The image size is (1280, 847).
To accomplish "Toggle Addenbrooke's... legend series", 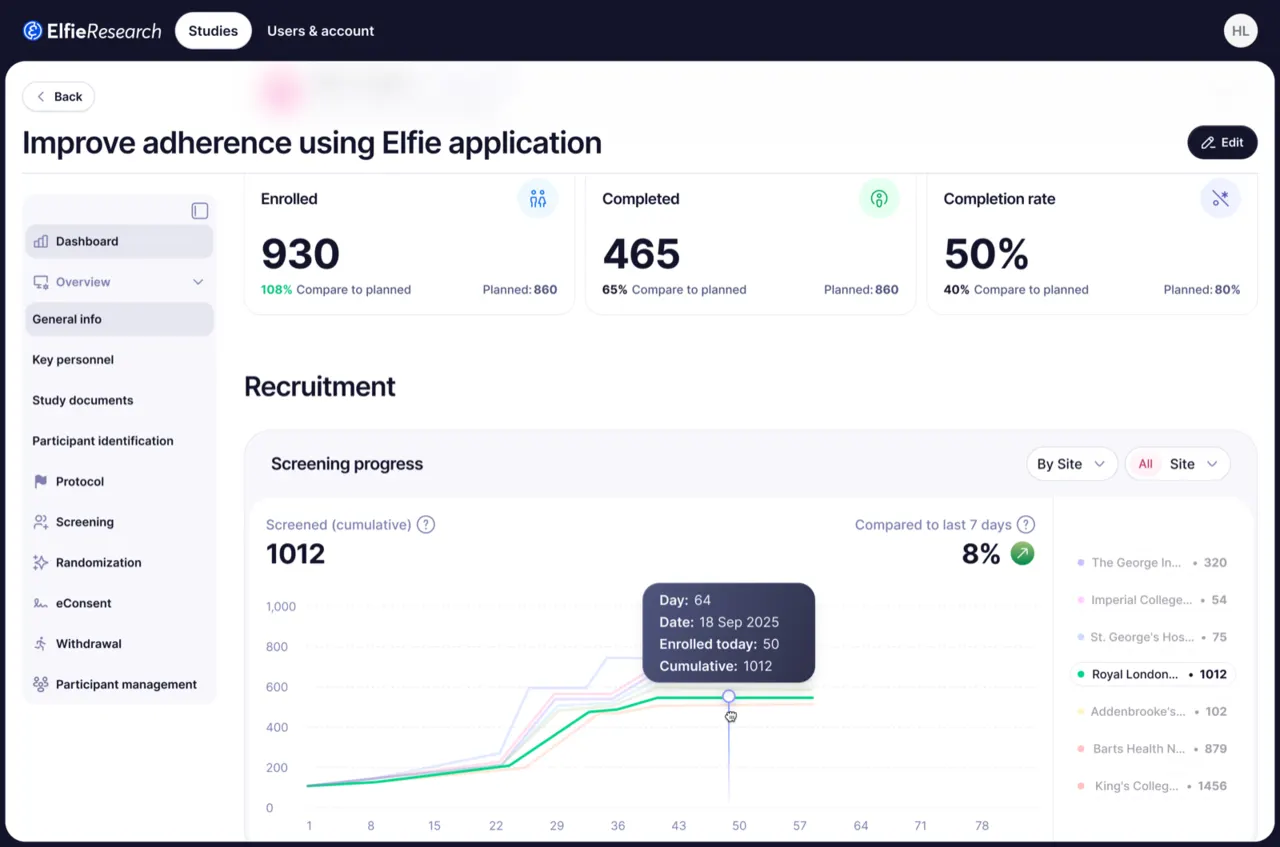I will (1153, 712).
